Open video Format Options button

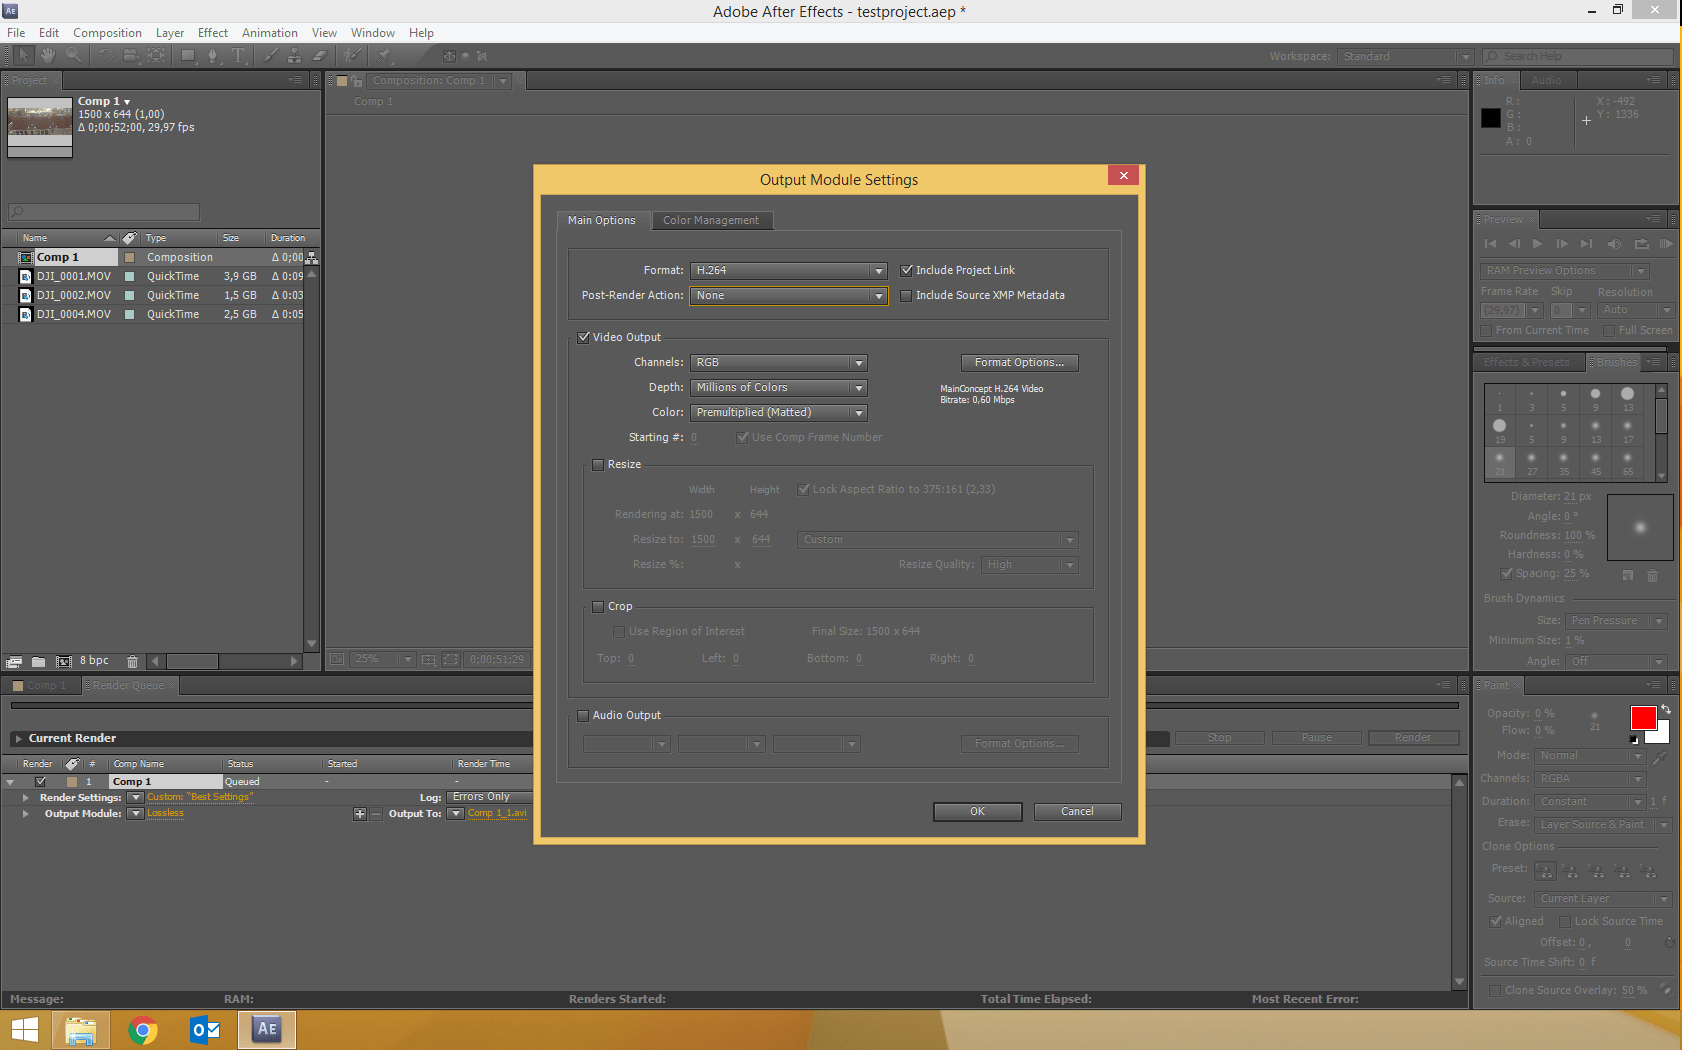click(1020, 363)
